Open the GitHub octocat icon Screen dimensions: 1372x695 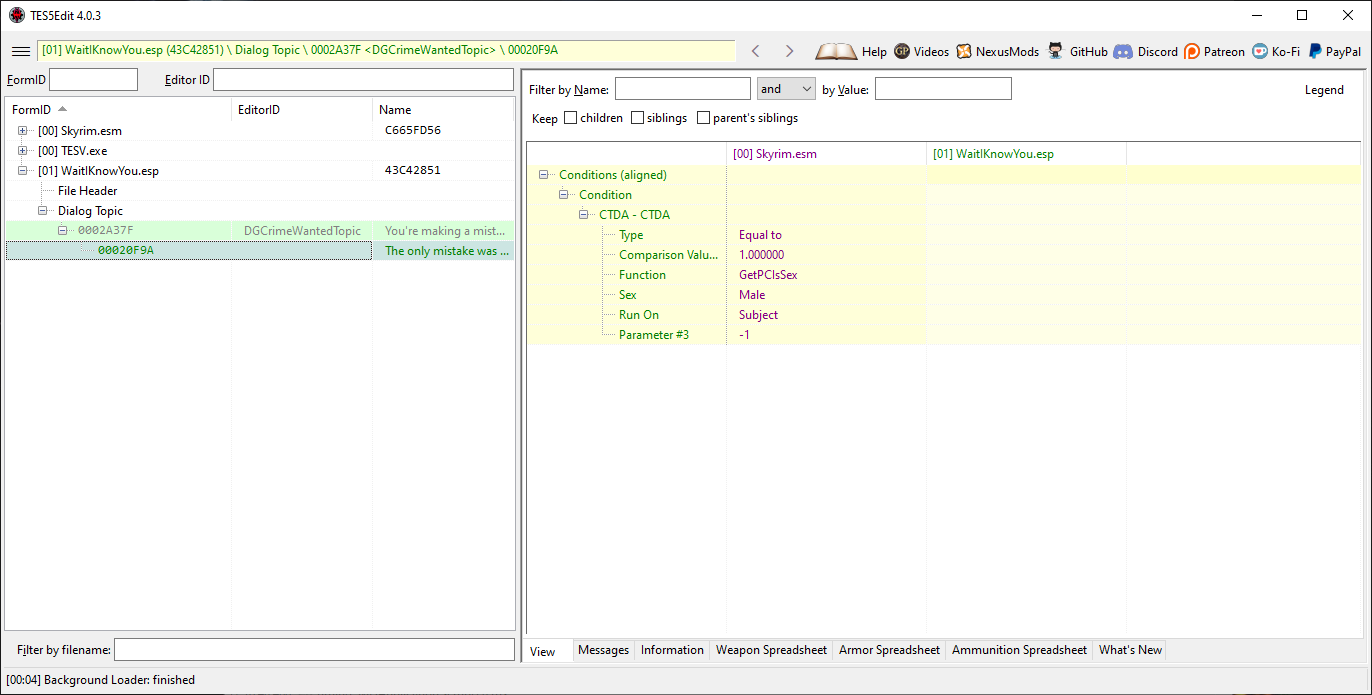pyautogui.click(x=1056, y=51)
